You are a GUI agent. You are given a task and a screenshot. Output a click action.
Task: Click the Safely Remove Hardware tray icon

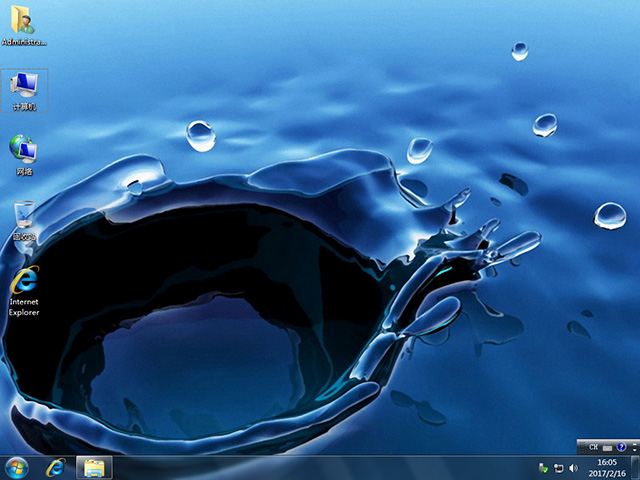click(x=543, y=468)
